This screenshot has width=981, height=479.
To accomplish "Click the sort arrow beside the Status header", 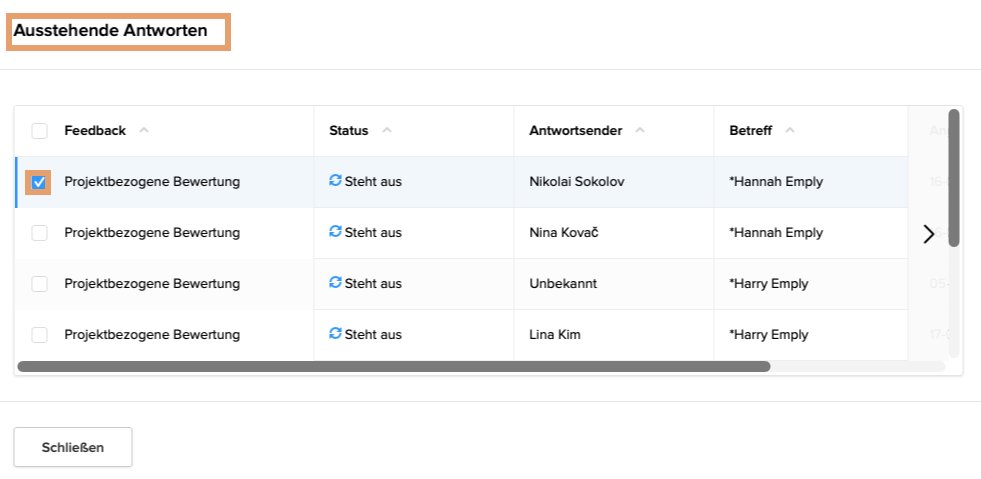I will coord(387,130).
